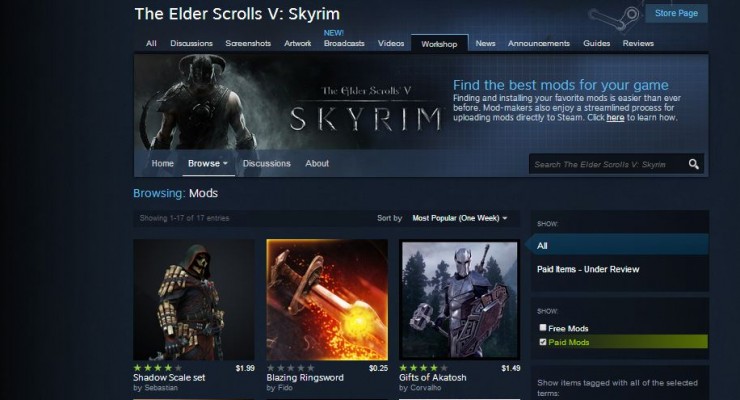Click Shadow Scale set star rating
The height and width of the screenshot is (400, 740).
(x=157, y=368)
